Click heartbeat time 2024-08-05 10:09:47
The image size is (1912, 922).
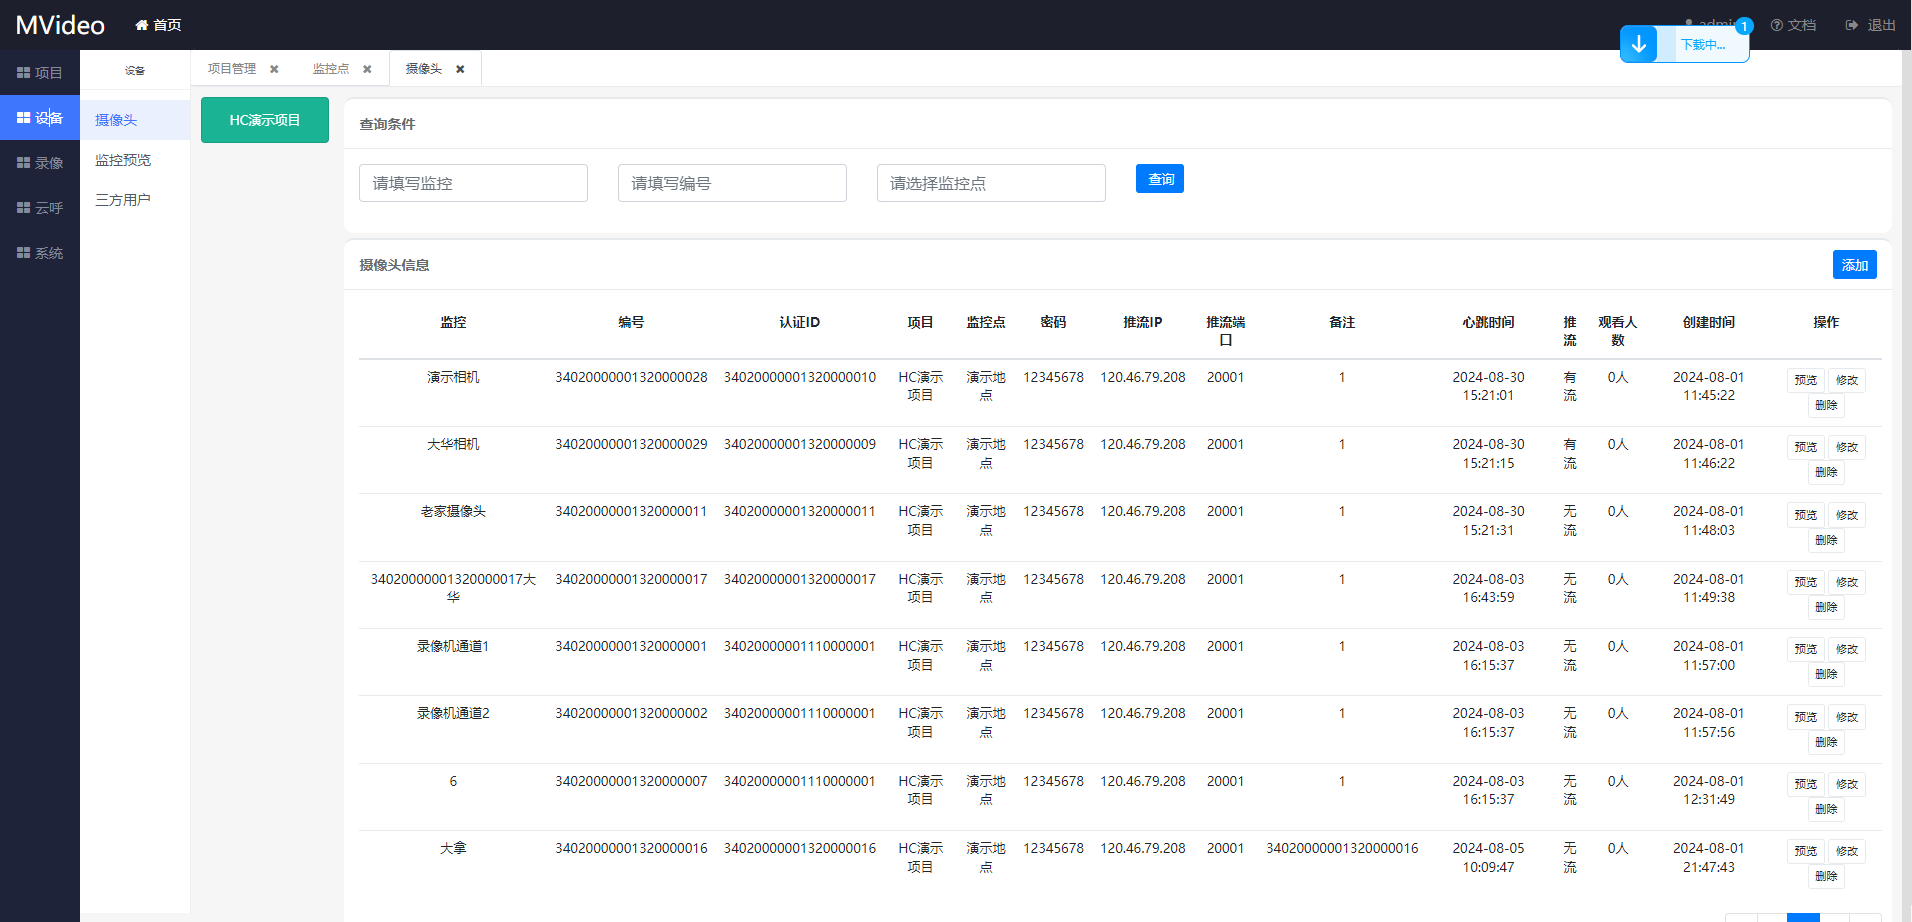click(x=1488, y=858)
